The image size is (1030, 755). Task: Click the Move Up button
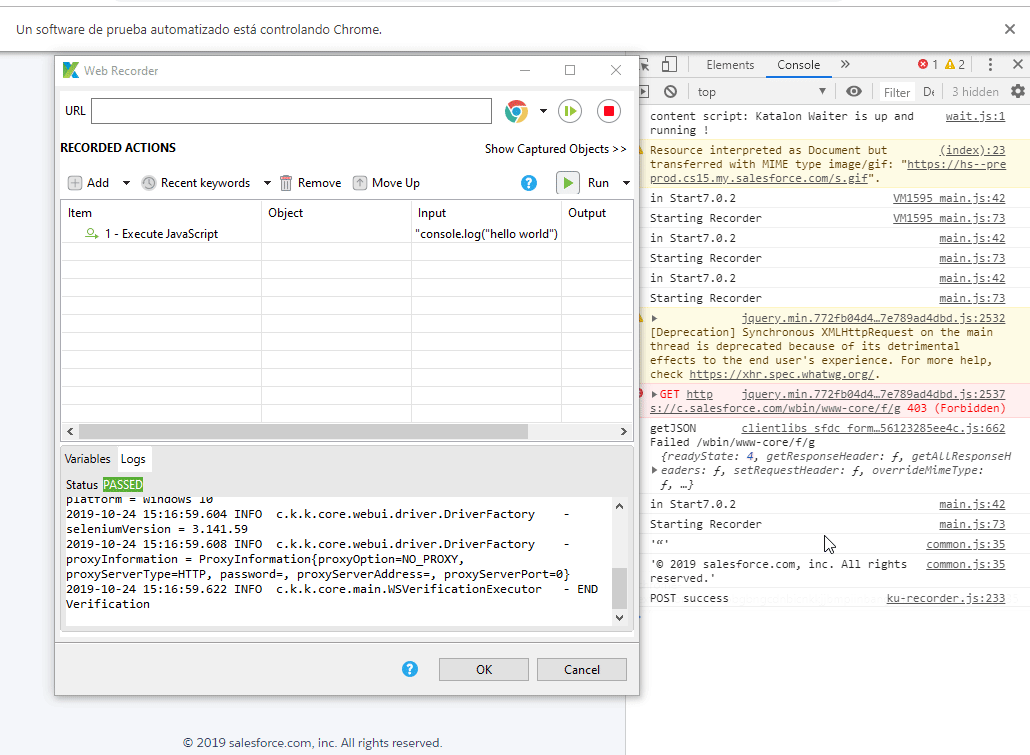pos(386,183)
